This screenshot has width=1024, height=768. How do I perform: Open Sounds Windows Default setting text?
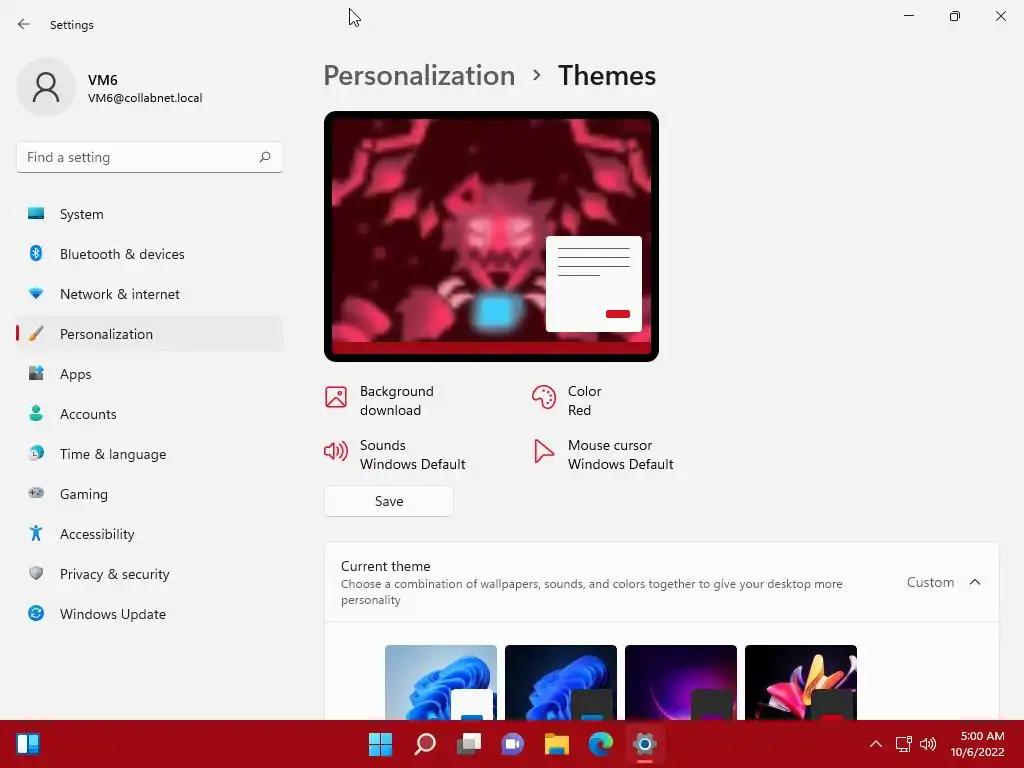click(x=413, y=455)
